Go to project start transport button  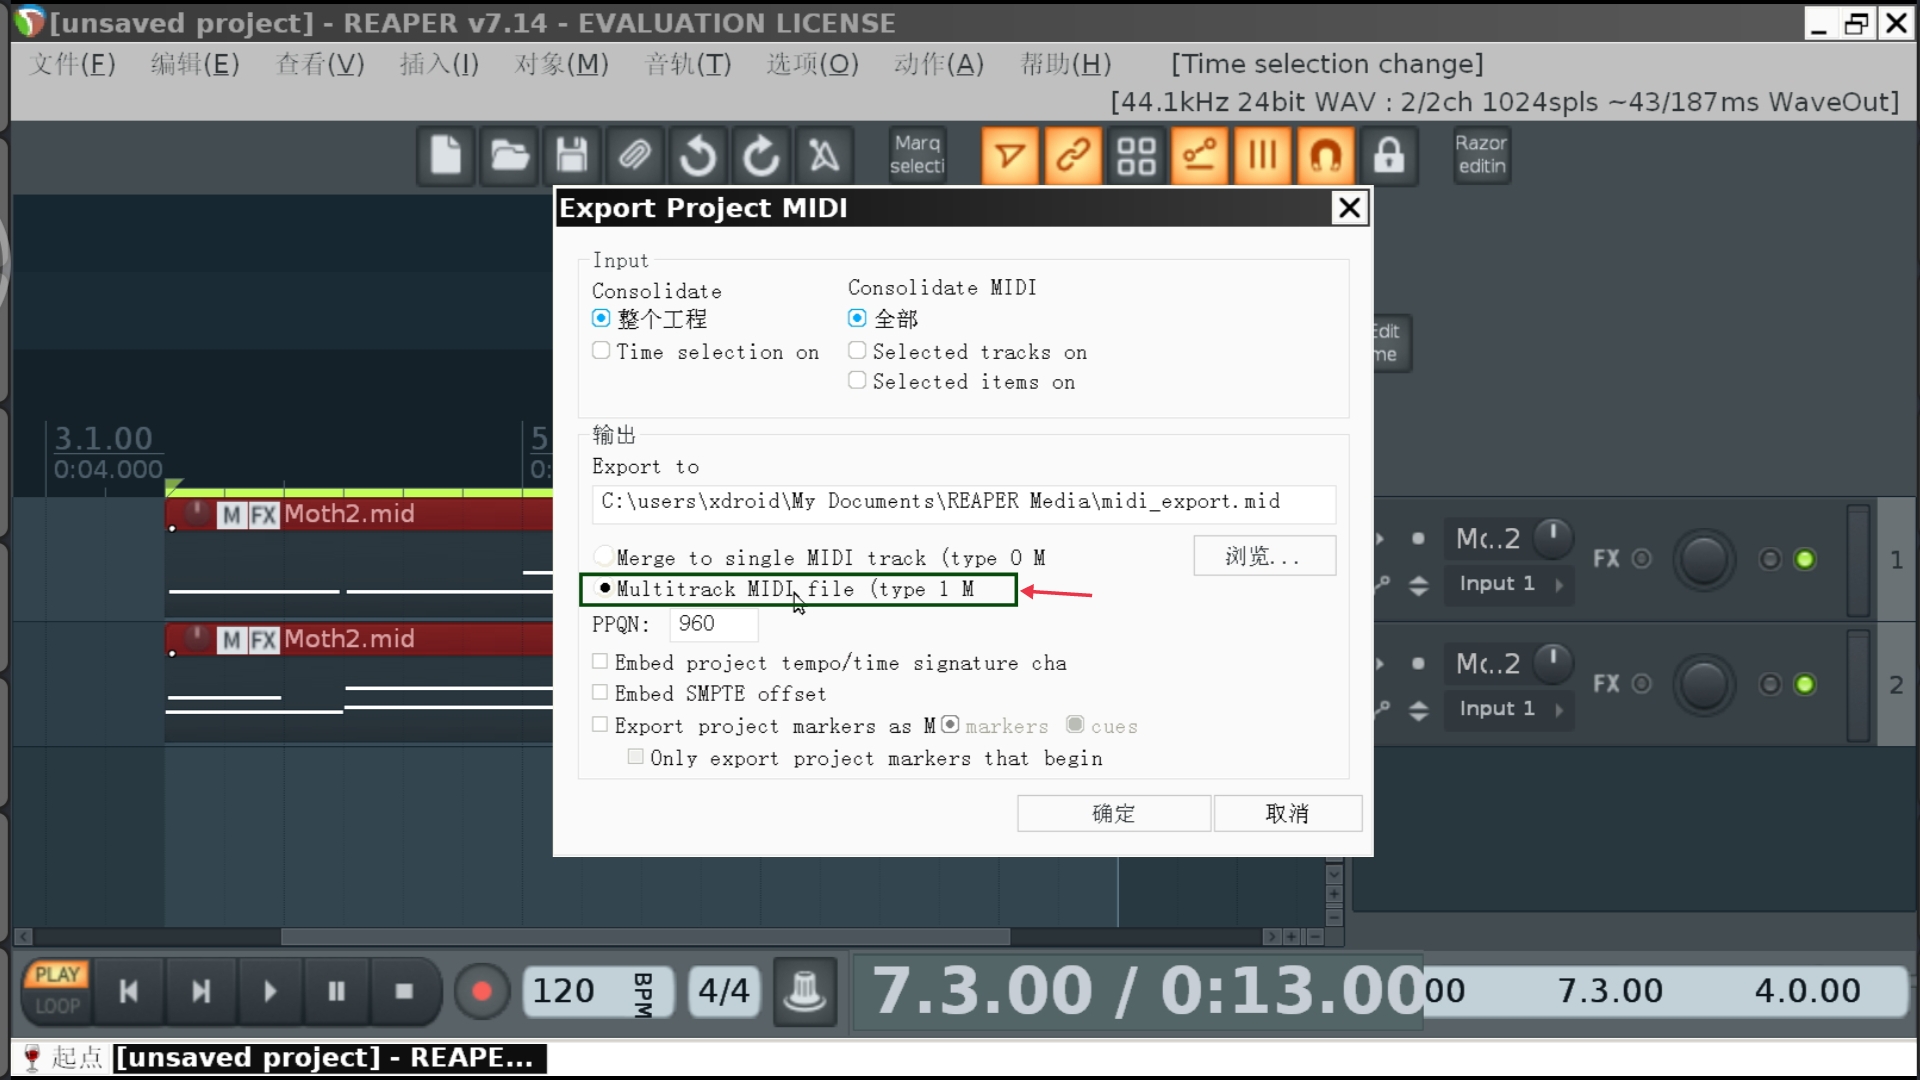pos(128,991)
